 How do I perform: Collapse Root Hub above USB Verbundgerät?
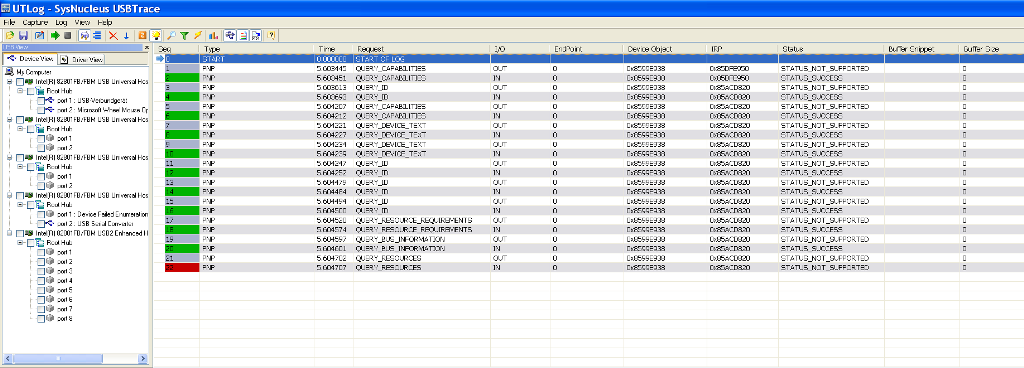20,91
